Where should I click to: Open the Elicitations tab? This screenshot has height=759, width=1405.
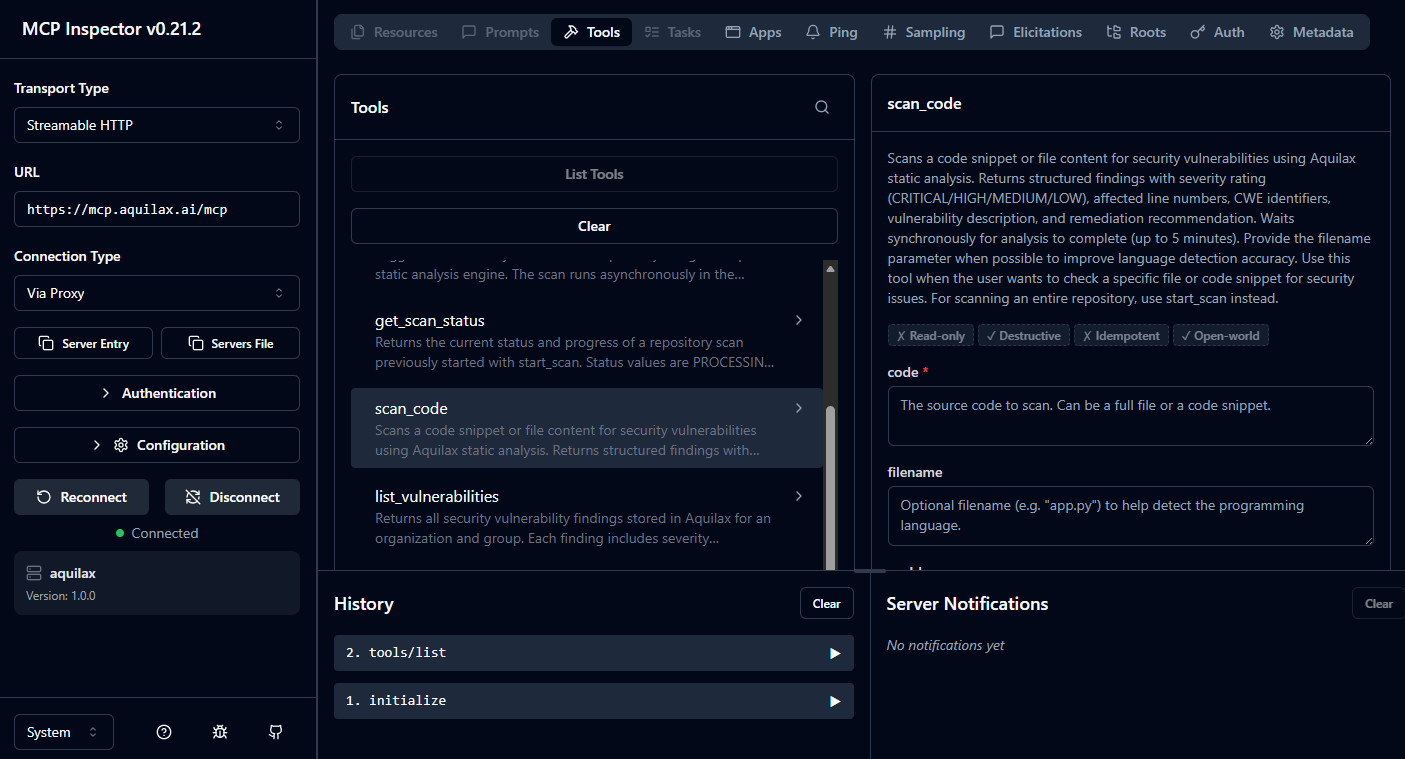(1035, 32)
